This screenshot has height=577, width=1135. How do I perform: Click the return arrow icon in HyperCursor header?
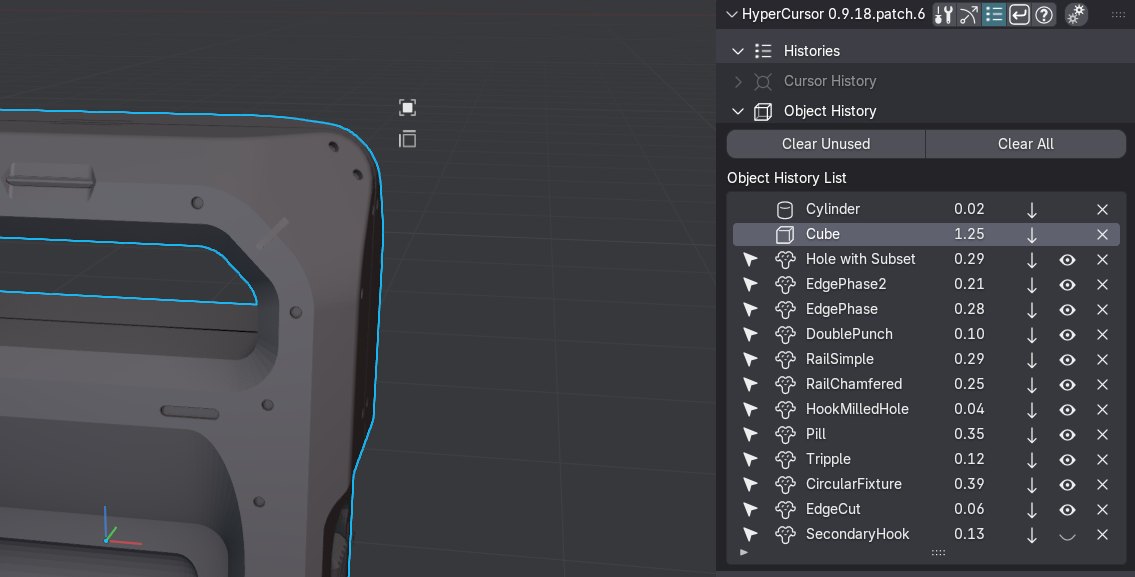coord(1019,14)
